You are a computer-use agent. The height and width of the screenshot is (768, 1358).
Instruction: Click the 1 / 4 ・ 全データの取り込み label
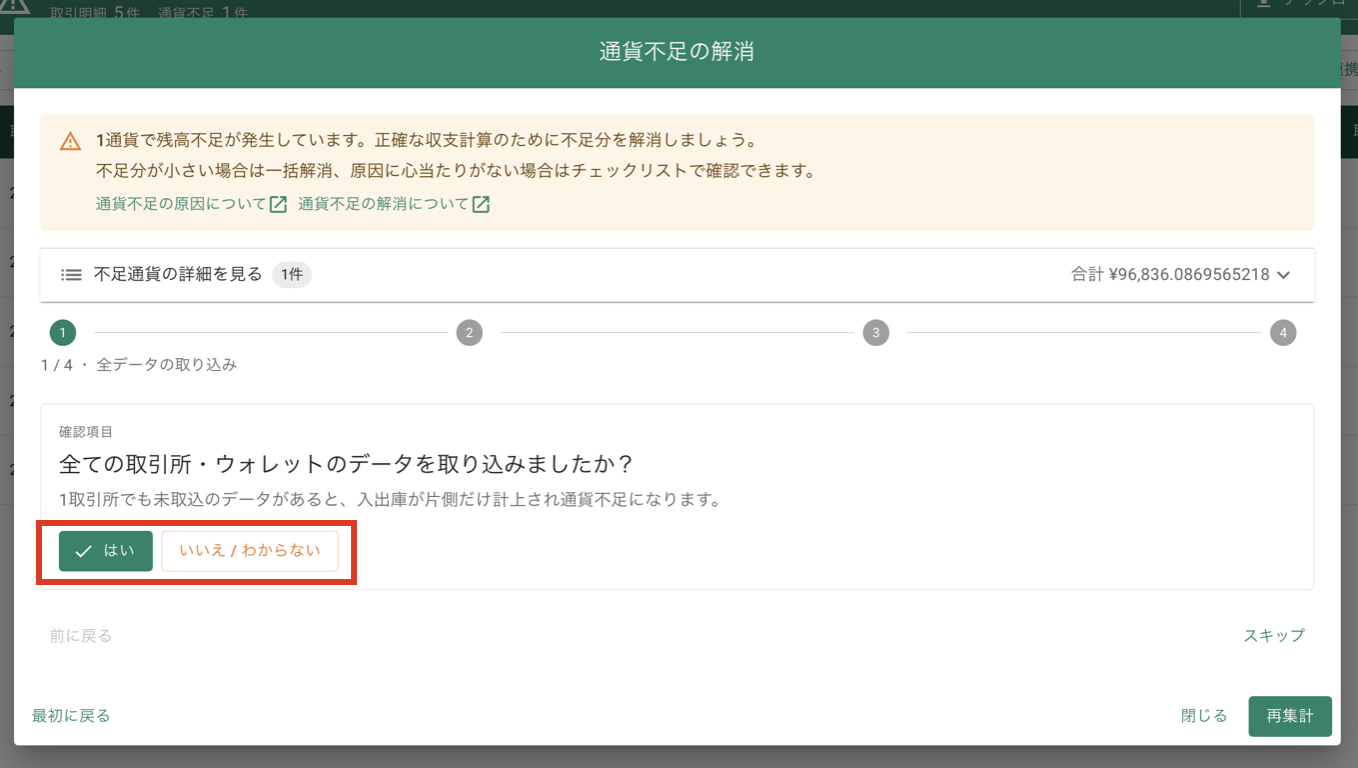point(139,365)
